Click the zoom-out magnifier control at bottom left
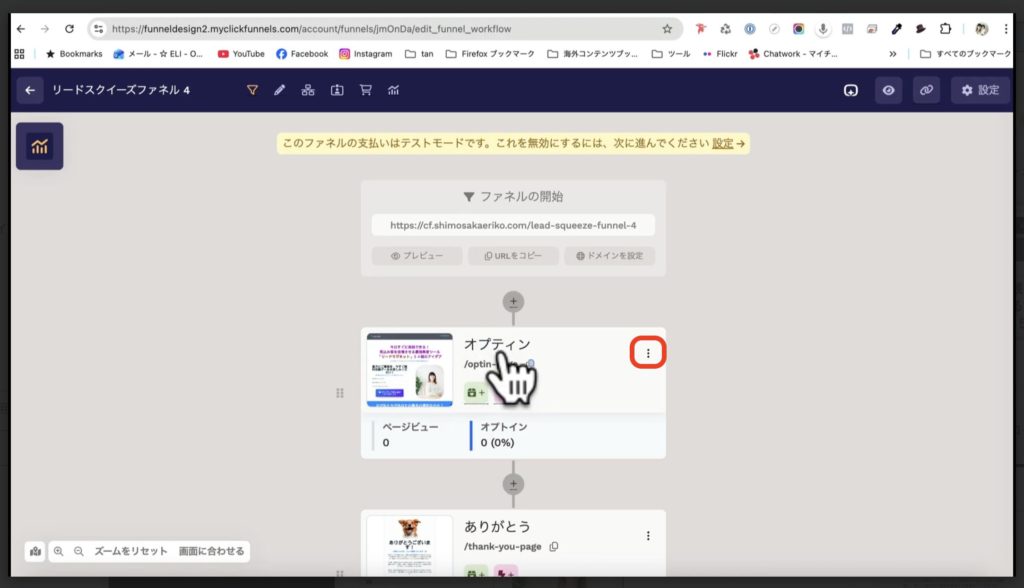Image resolution: width=1024 pixels, height=588 pixels. 80,551
